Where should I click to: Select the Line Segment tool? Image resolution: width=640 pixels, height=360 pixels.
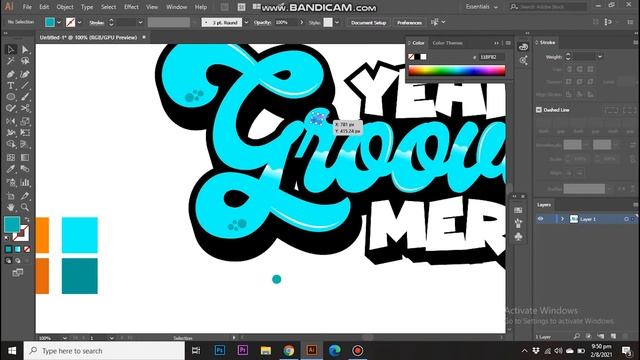coord(25,85)
